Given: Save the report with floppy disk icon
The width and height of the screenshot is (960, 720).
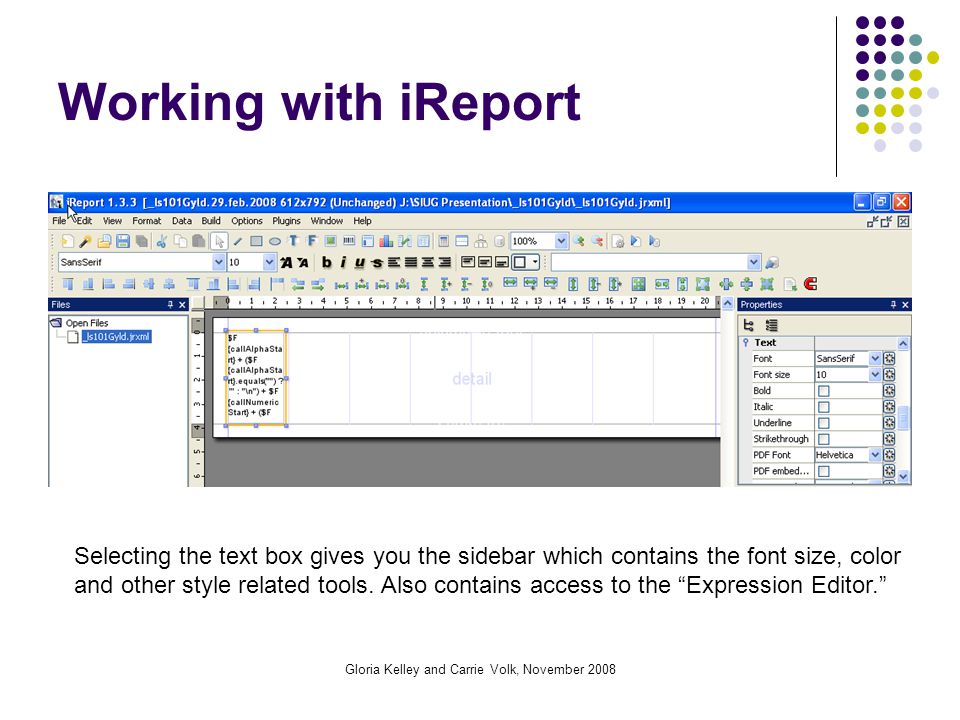Looking at the screenshot, I should 123,242.
